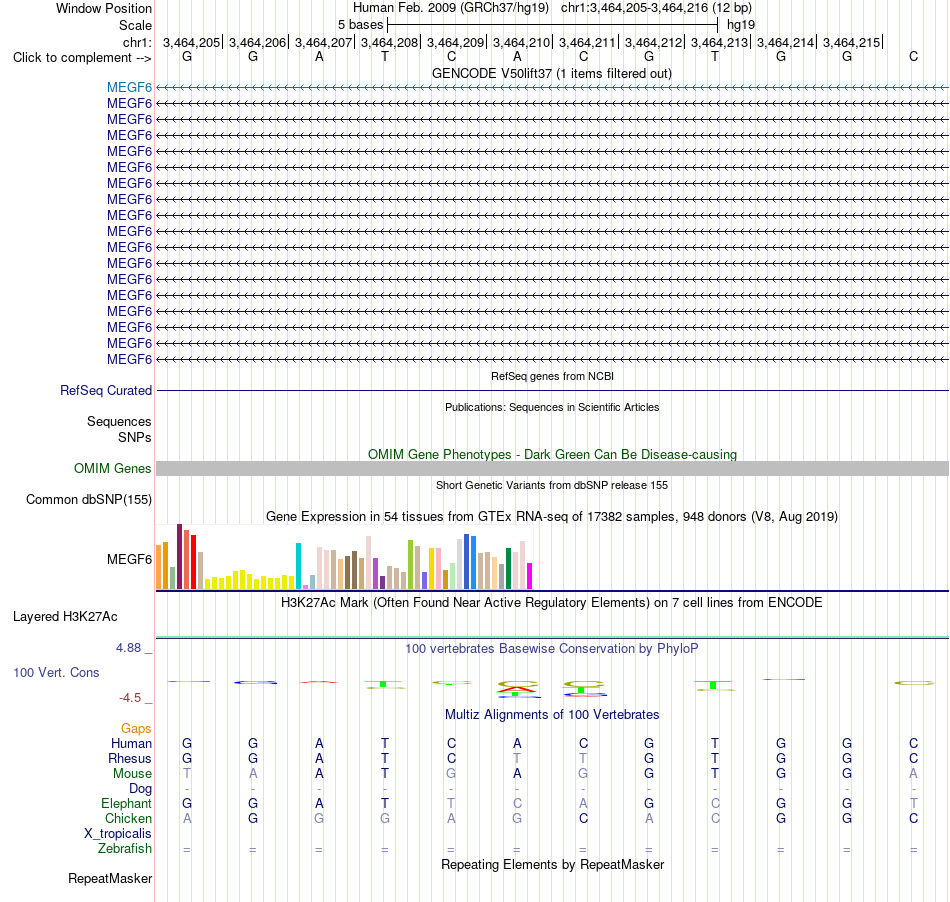Click the light-blue highlighted MEGF6 transcript label

coord(129,87)
